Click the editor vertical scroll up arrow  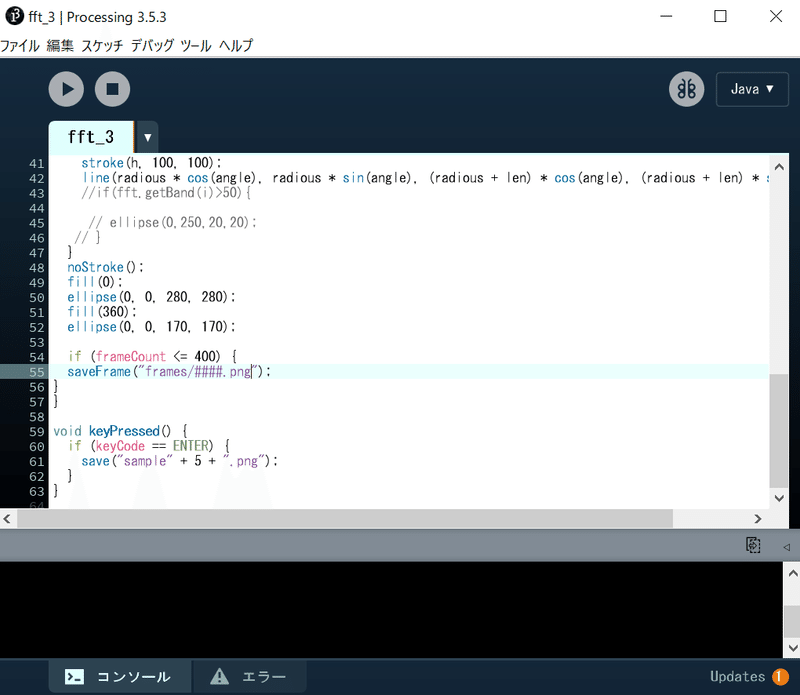pos(779,167)
